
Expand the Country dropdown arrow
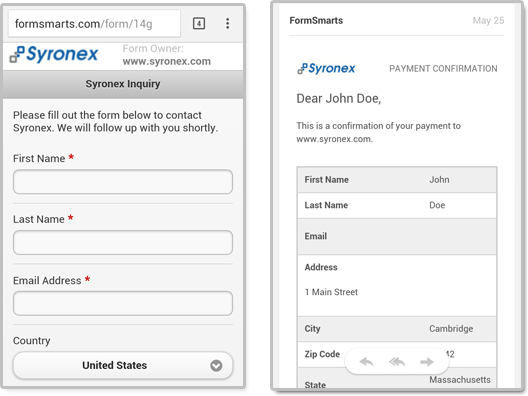tap(216, 365)
